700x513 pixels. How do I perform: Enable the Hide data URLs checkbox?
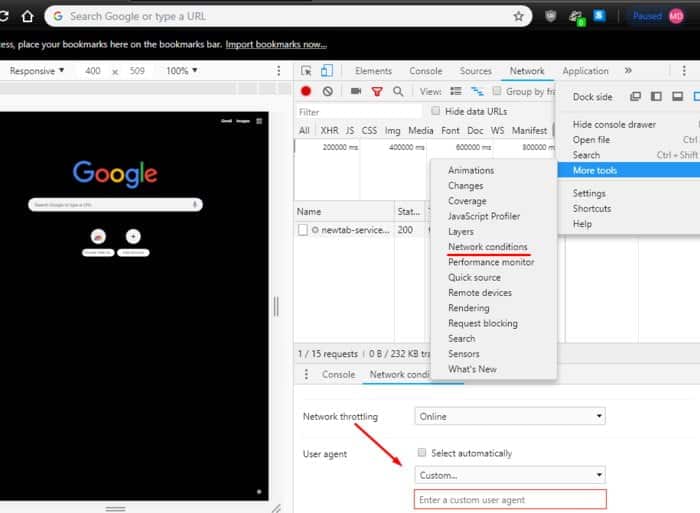435,111
